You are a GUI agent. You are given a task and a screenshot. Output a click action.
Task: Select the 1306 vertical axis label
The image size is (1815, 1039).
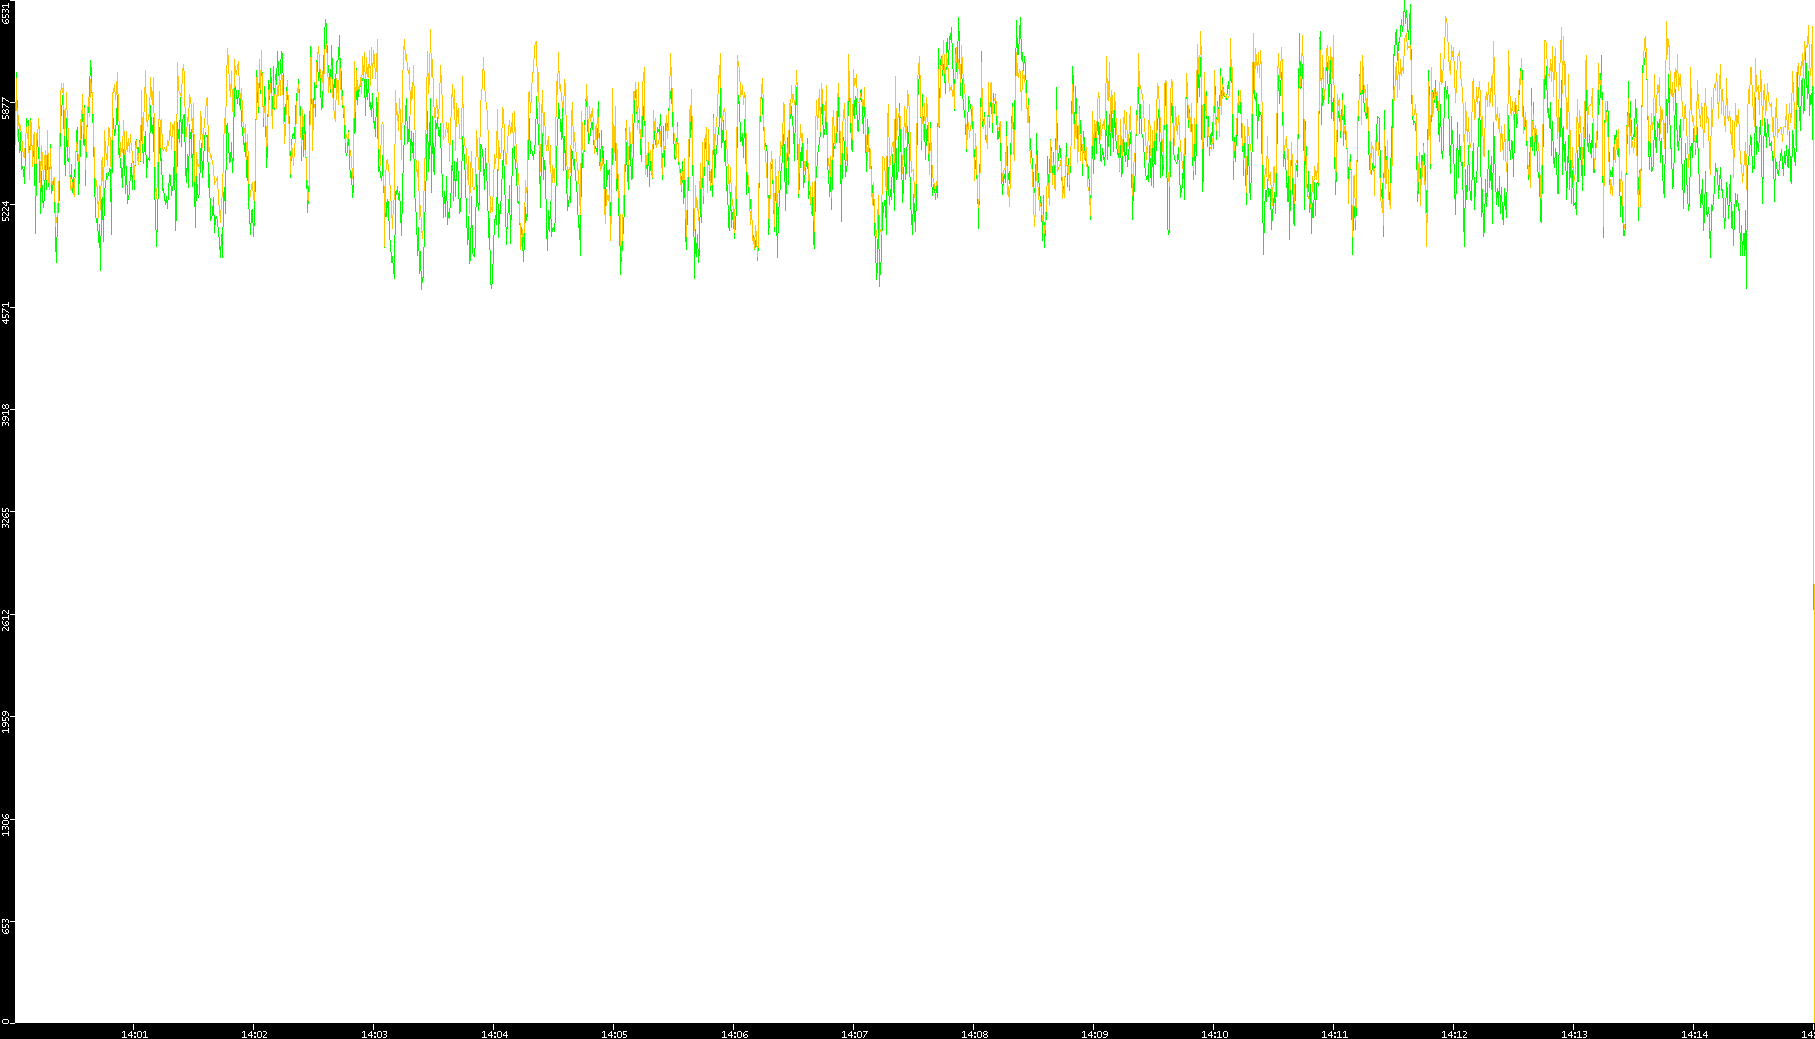tap(7, 824)
